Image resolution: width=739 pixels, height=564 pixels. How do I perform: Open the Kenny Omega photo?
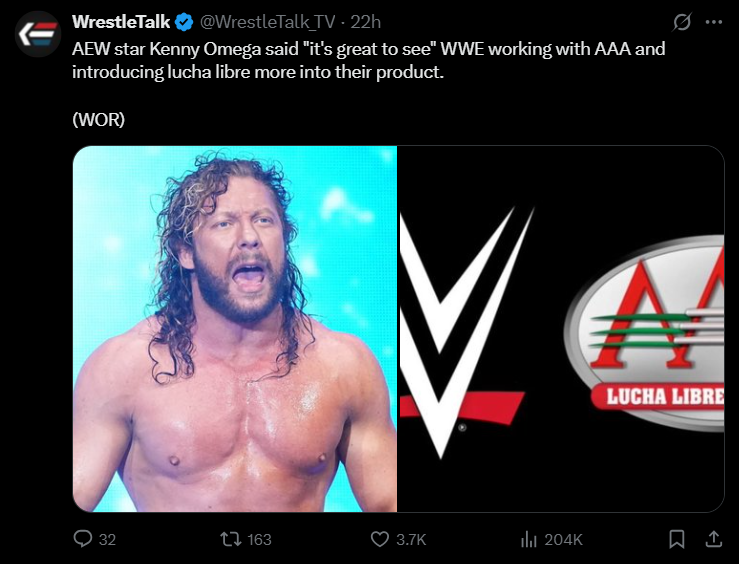[x=235, y=329]
